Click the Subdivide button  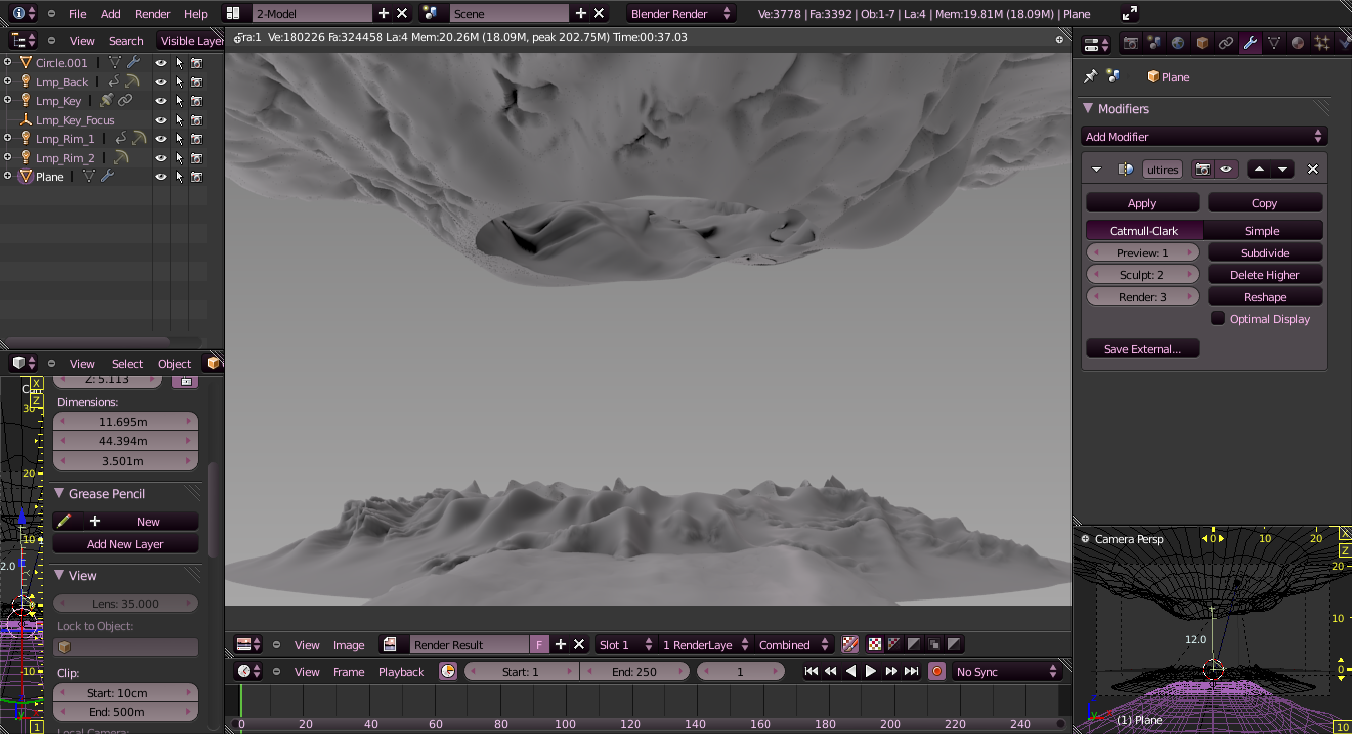tap(1265, 253)
